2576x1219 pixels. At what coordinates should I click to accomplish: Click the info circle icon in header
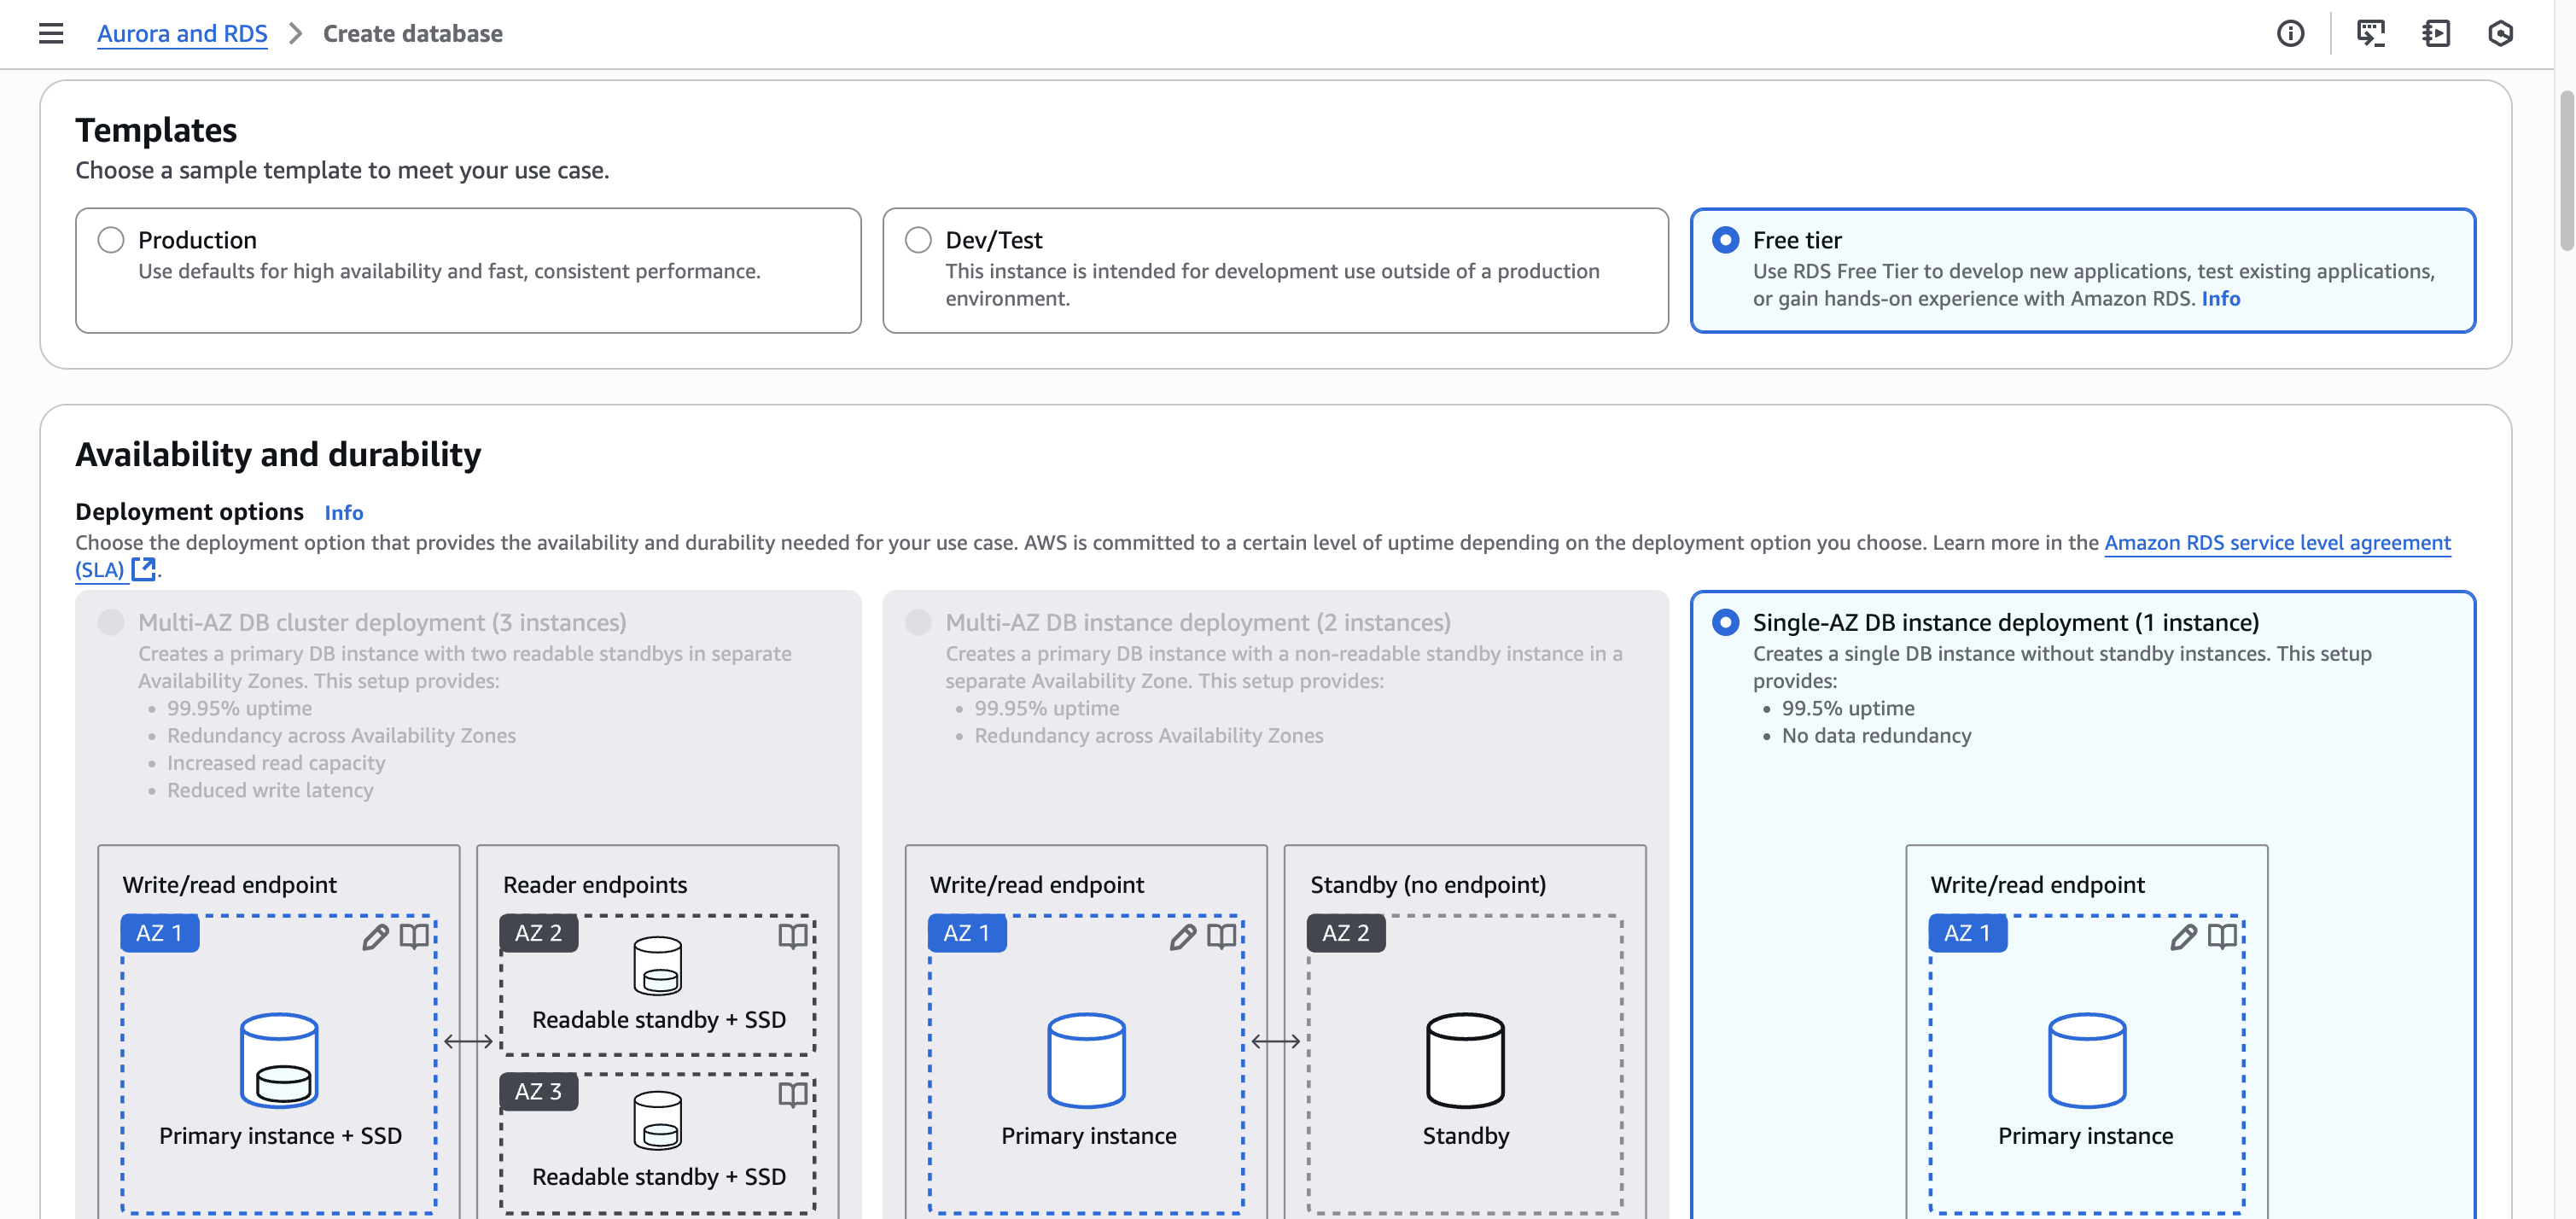point(2290,33)
